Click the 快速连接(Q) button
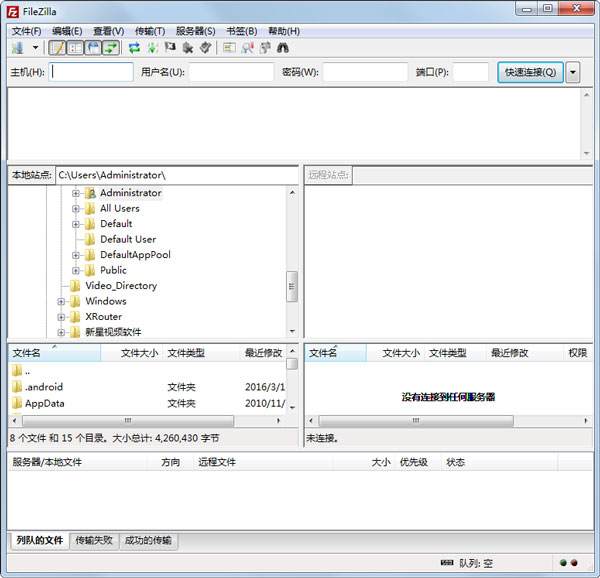600x578 pixels. click(530, 72)
